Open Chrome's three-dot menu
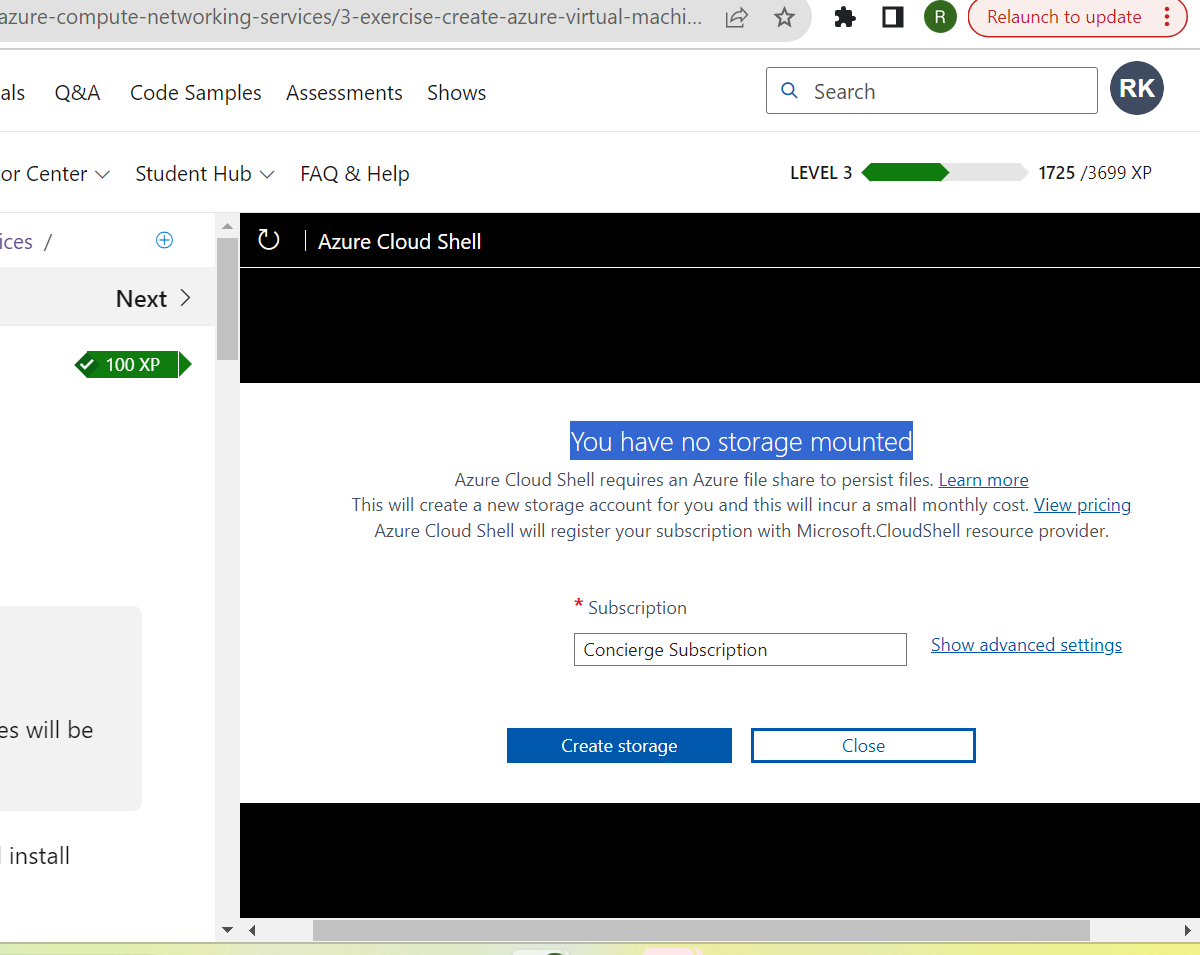 tap(1166, 17)
